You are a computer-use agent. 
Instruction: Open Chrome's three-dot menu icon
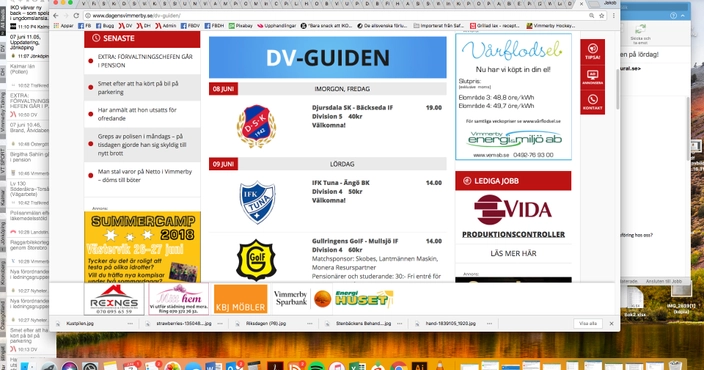point(613,16)
